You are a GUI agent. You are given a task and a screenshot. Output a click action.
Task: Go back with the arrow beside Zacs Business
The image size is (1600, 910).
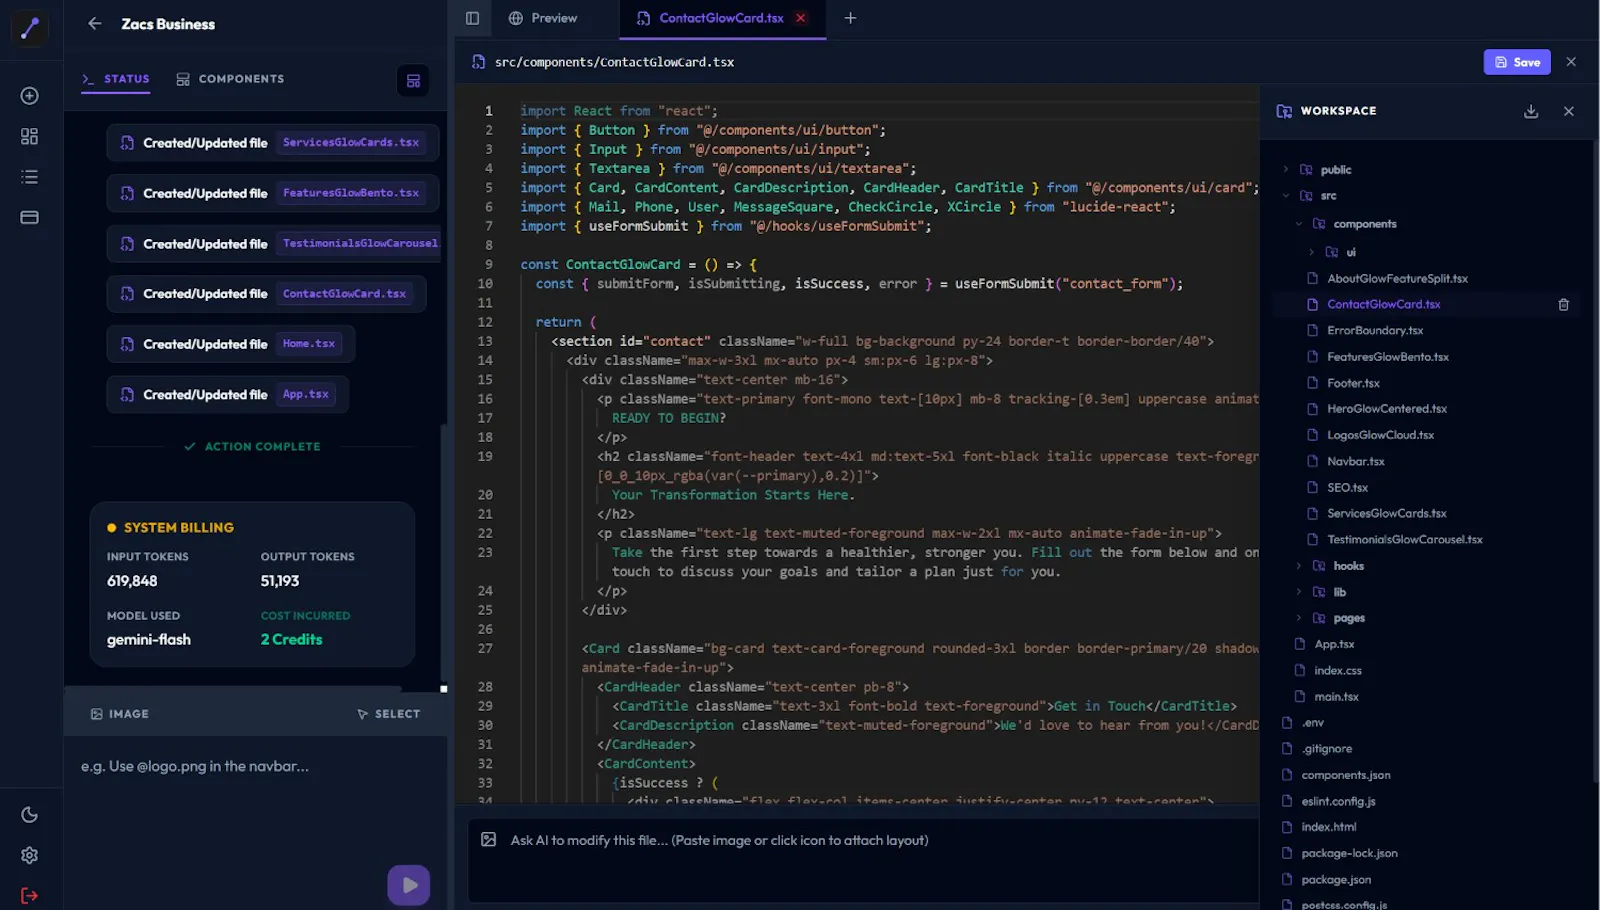click(x=94, y=24)
